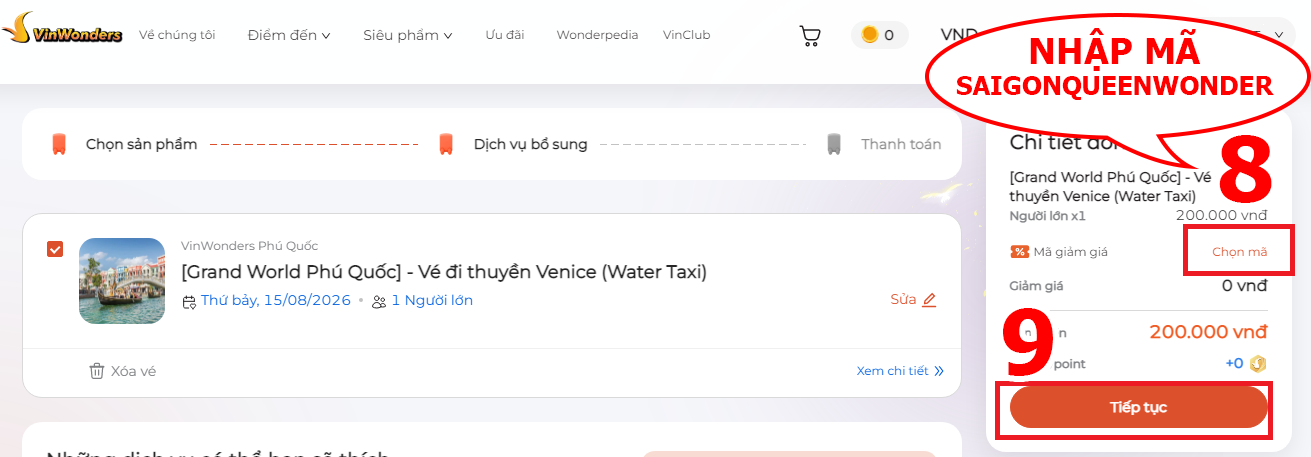This screenshot has height=457, width=1311.
Task: Click the edit pencil icon beside Sửa
Action: [929, 300]
